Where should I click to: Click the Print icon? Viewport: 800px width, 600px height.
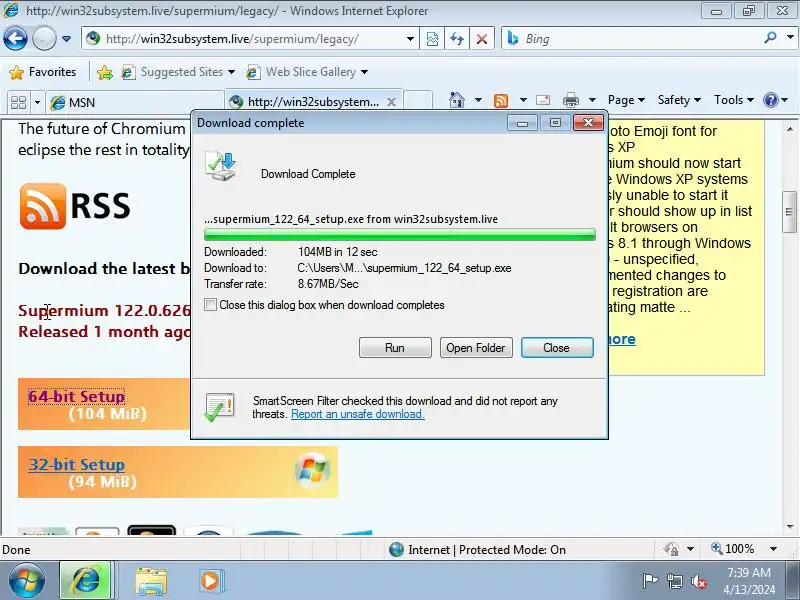click(x=571, y=100)
